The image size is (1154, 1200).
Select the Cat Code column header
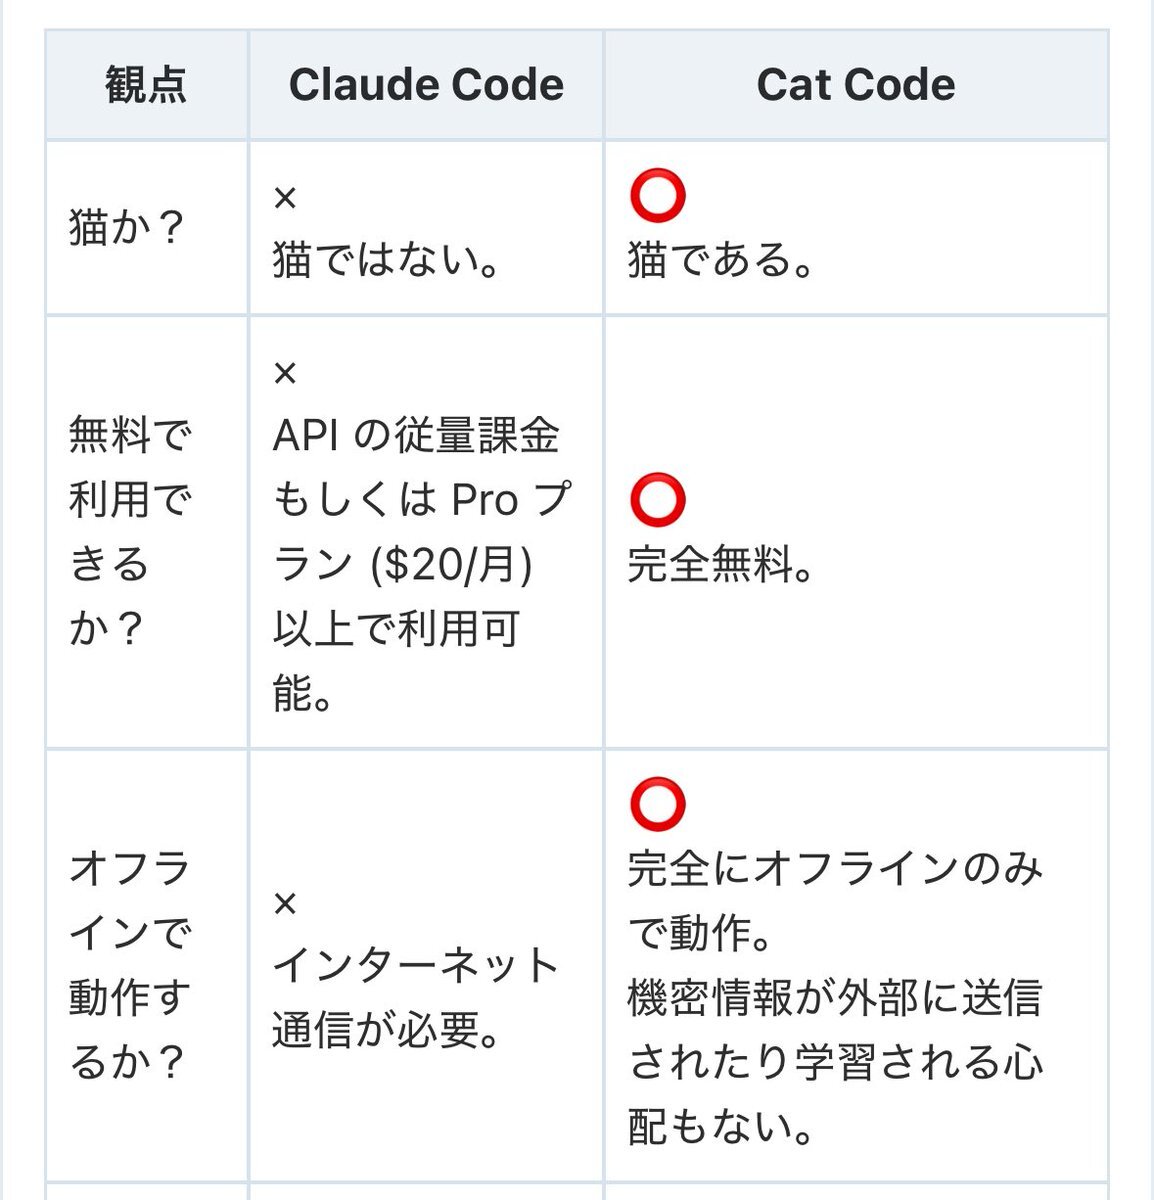[x=856, y=85]
